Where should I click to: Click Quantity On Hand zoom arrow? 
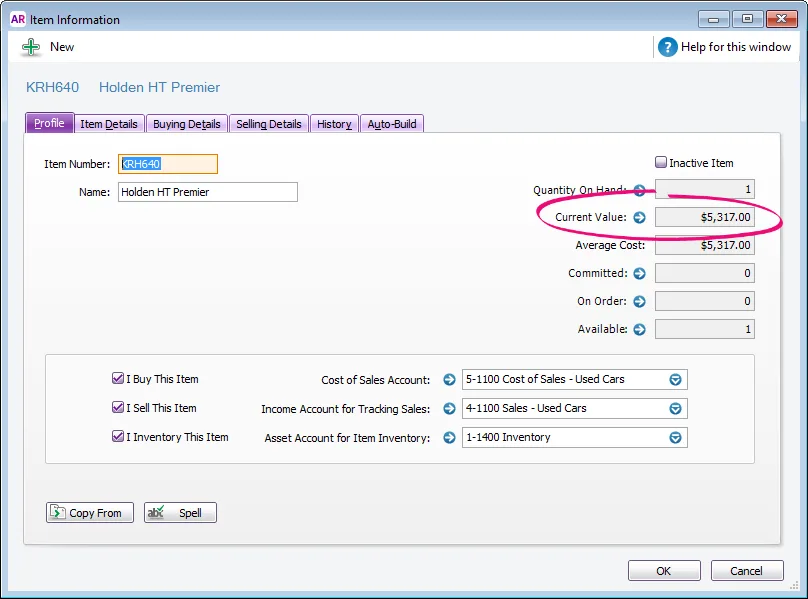click(x=639, y=190)
